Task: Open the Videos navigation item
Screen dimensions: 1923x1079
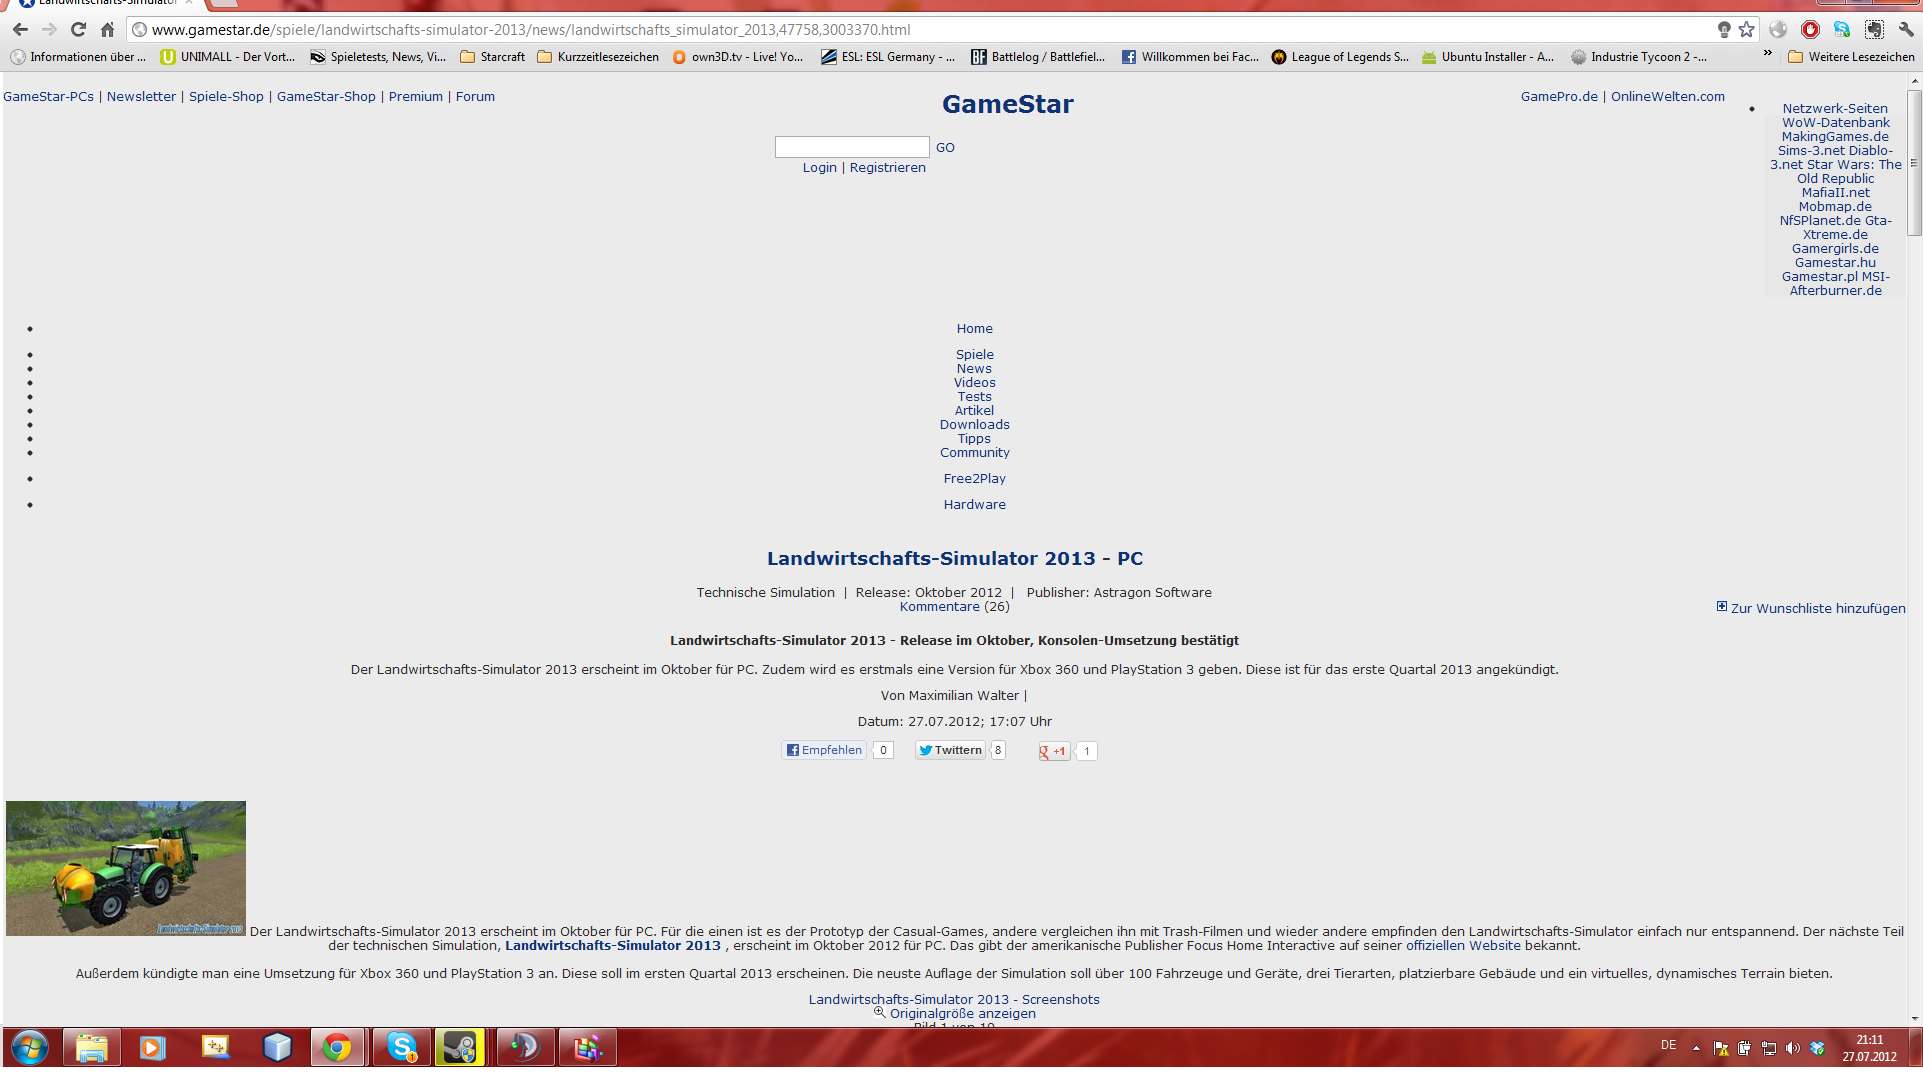Action: 975,383
